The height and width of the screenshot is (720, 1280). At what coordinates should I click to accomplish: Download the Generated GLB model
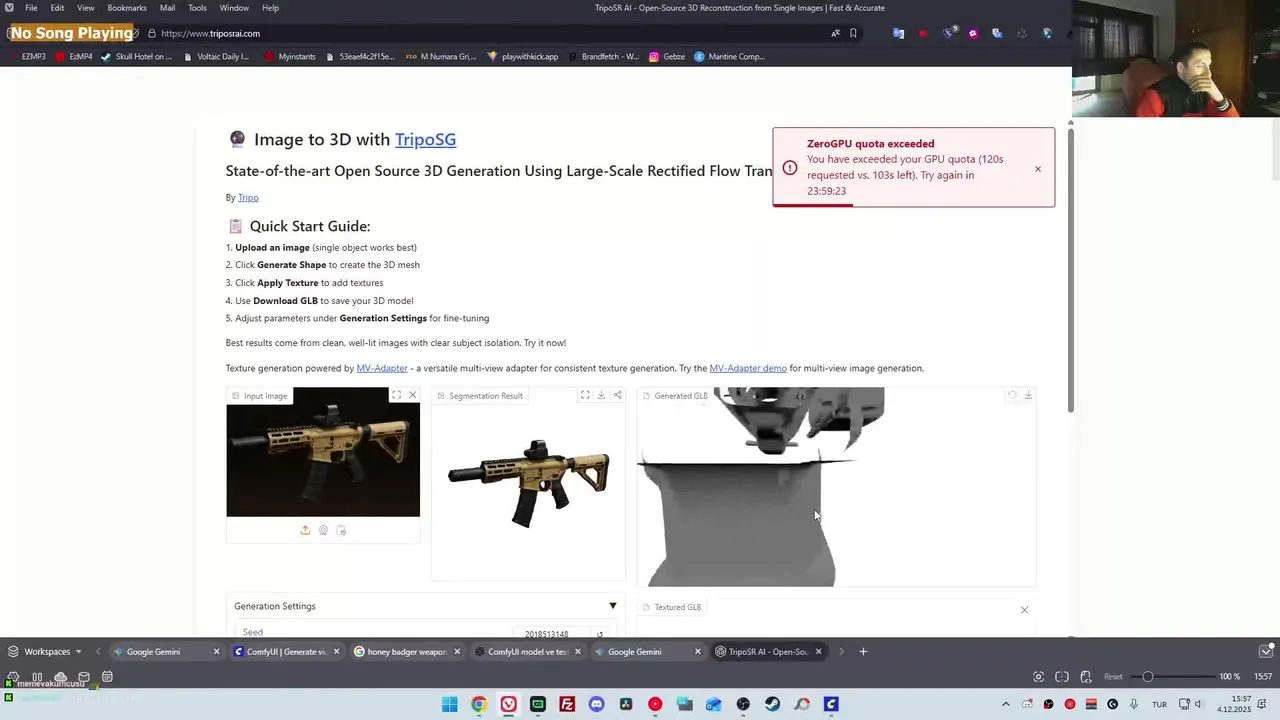click(x=1028, y=395)
